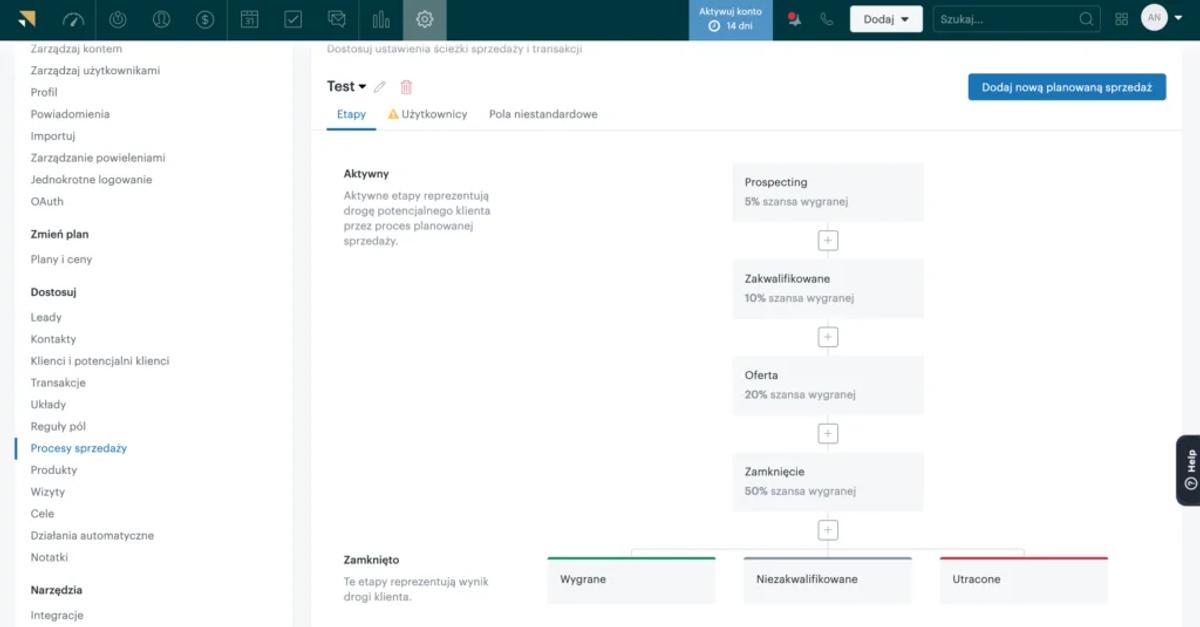The image size is (1200, 627).
Task: Open the Dodaj dropdown button
Action: coord(886,19)
